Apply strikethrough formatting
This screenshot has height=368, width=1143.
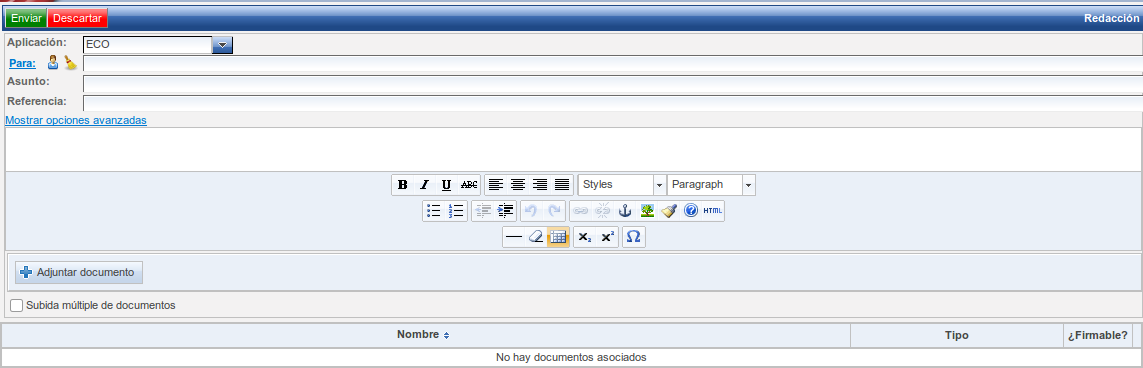(469, 185)
